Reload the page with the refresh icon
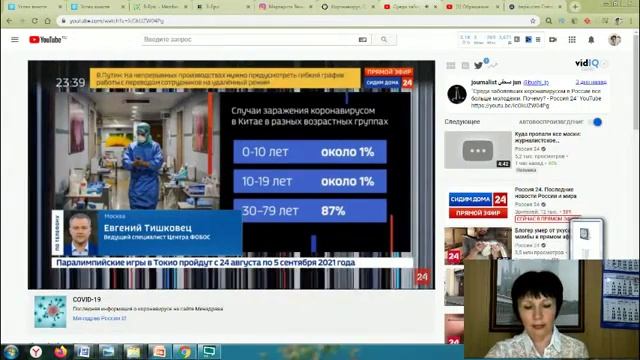Viewport: 640px width, 360px height. pyautogui.click(x=35, y=20)
